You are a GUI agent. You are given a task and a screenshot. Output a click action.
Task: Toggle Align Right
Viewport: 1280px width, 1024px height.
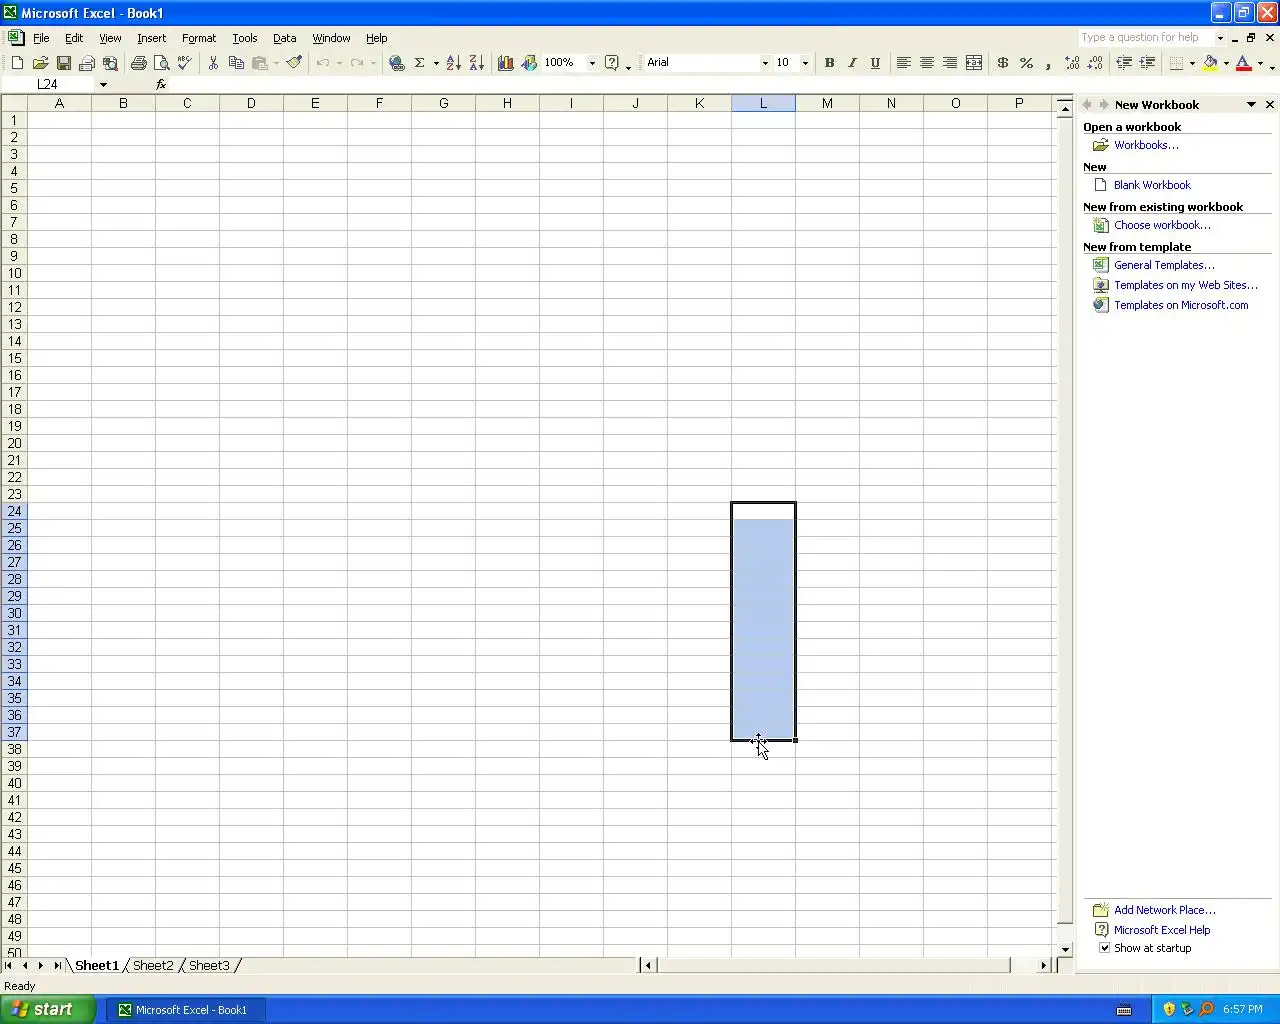pyautogui.click(x=950, y=63)
